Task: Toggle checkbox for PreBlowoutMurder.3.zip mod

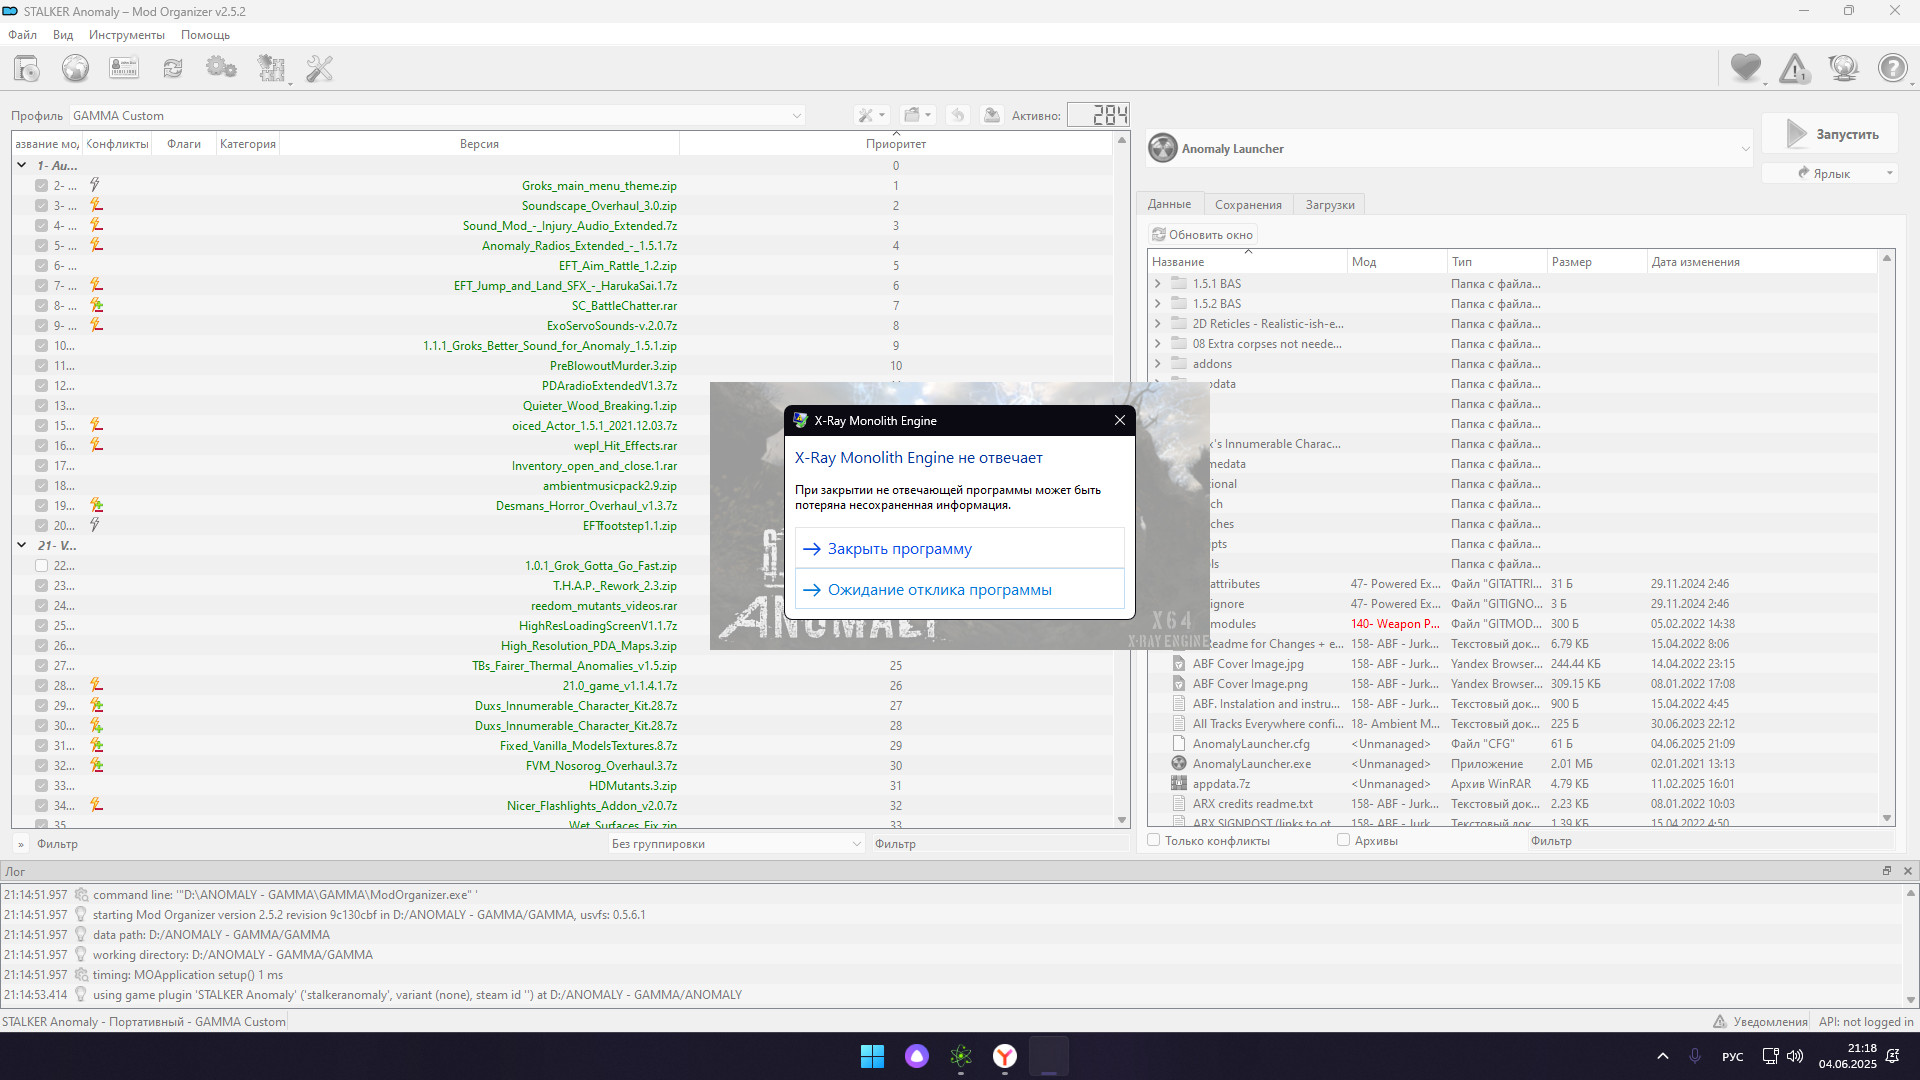Action: (x=41, y=365)
